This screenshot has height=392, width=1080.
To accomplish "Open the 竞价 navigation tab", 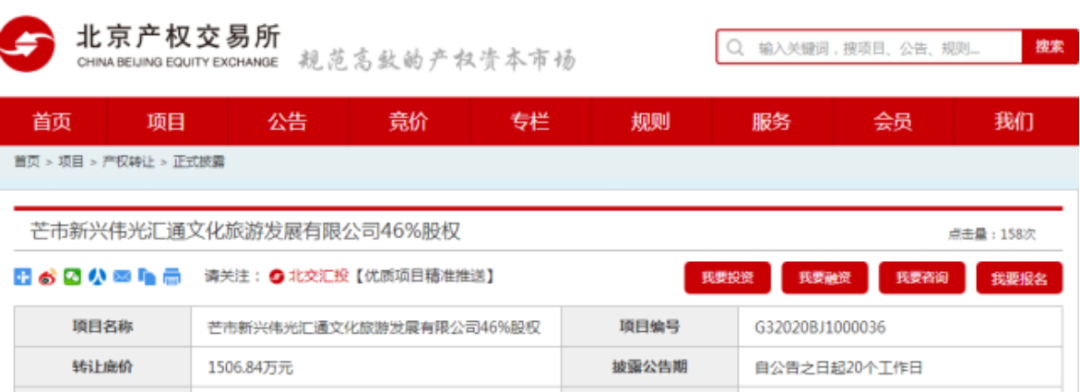I will 408,122.
